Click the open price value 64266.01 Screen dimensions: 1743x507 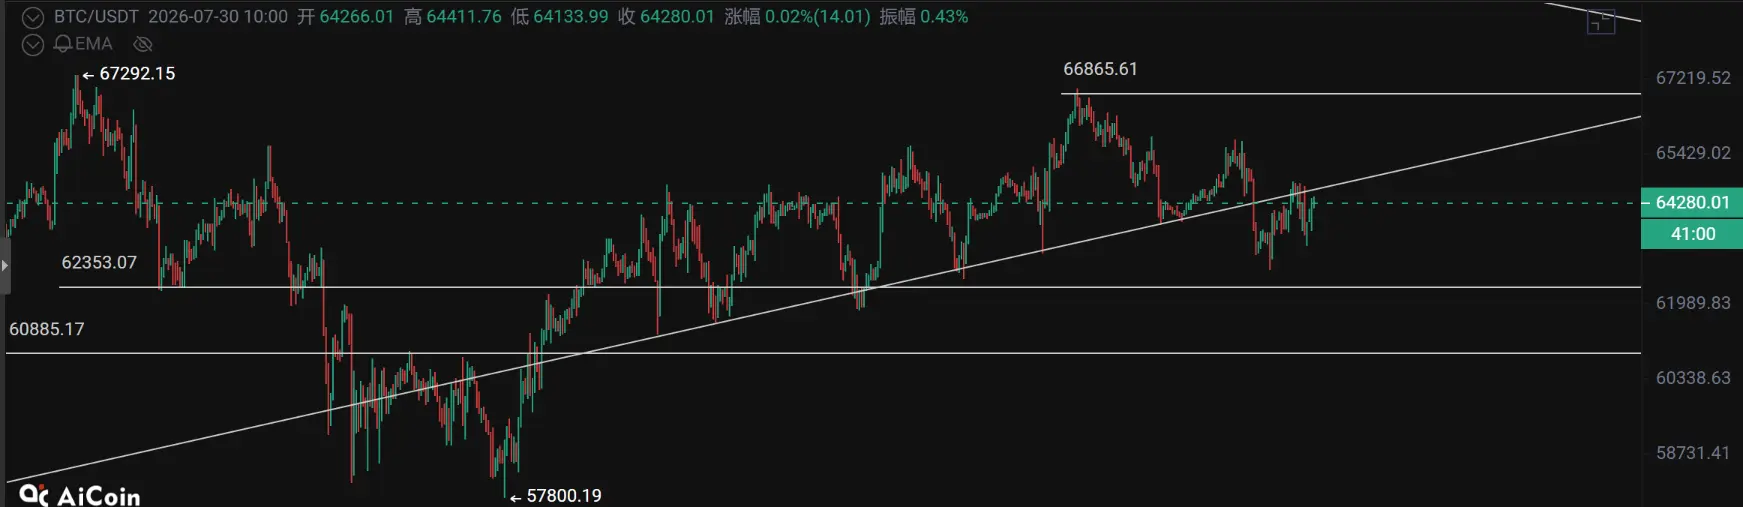357,17
